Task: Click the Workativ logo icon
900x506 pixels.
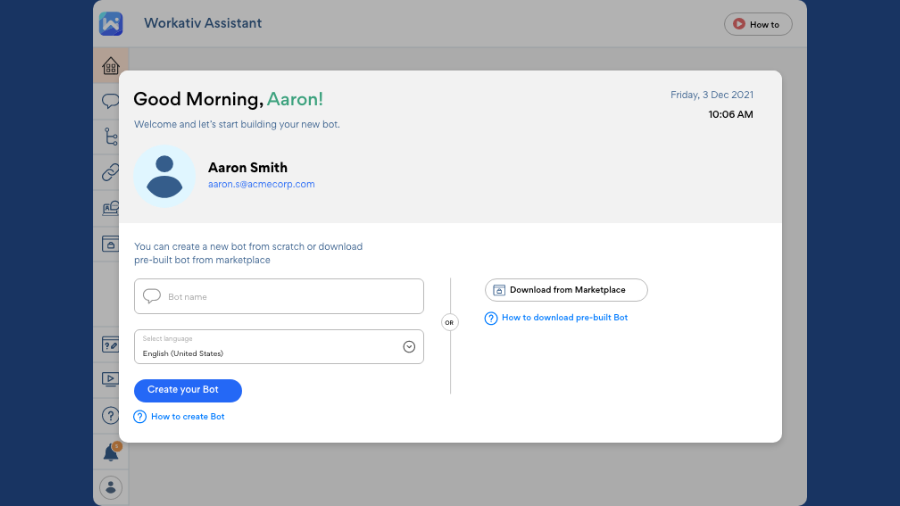Action: [111, 24]
